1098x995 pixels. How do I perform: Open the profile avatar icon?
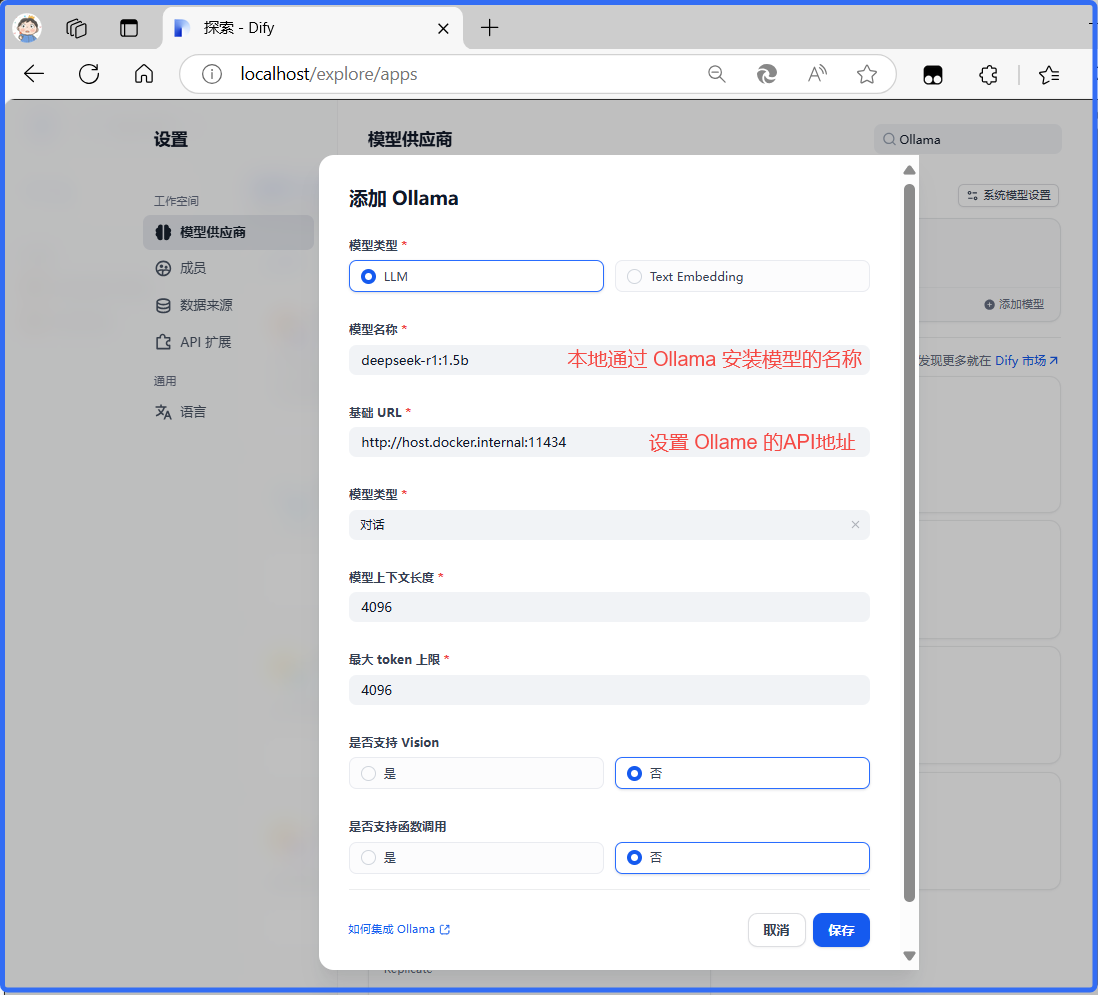(x=27, y=28)
